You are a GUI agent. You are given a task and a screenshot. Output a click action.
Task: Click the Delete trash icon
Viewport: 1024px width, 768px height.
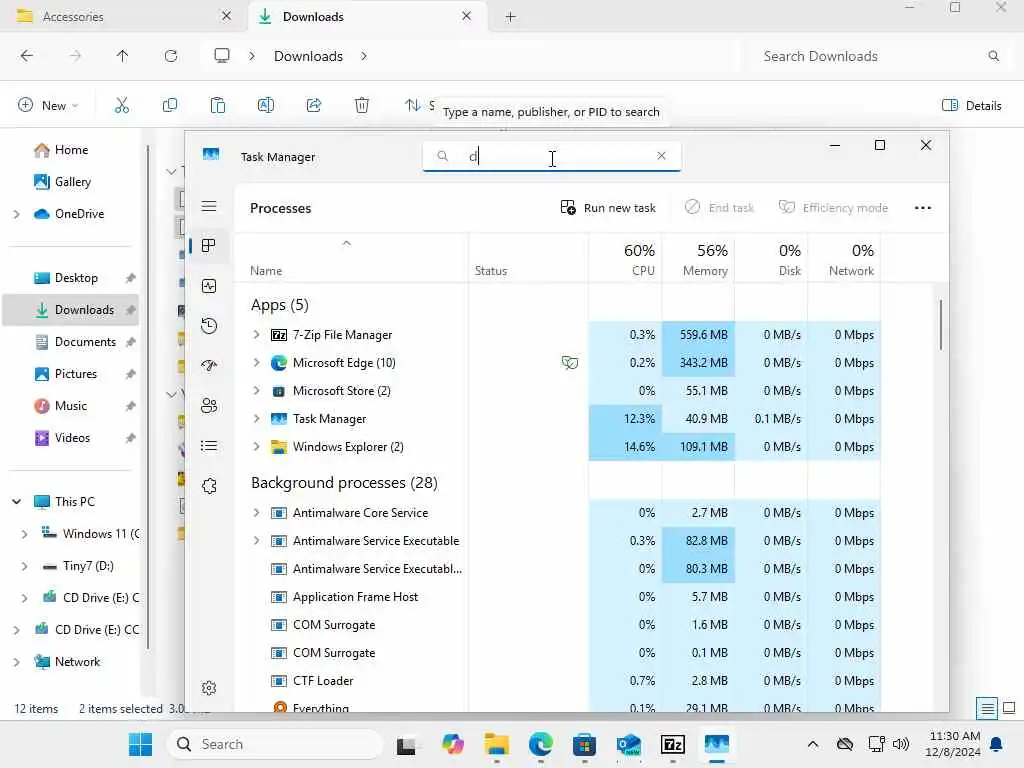[x=362, y=105]
